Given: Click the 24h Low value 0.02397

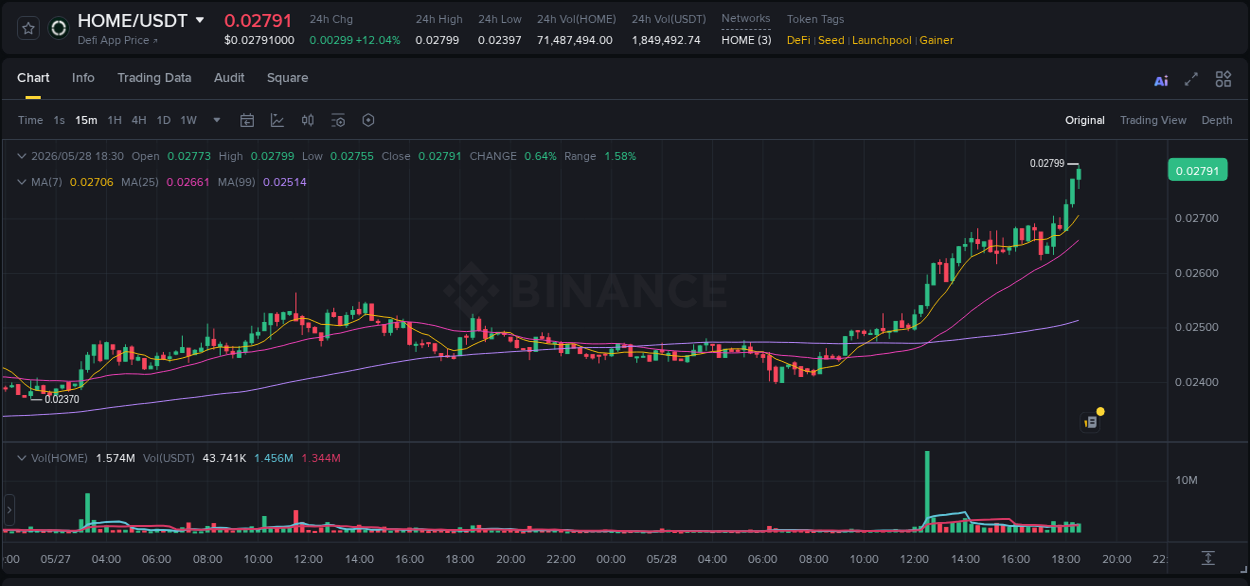Looking at the screenshot, I should [499, 40].
